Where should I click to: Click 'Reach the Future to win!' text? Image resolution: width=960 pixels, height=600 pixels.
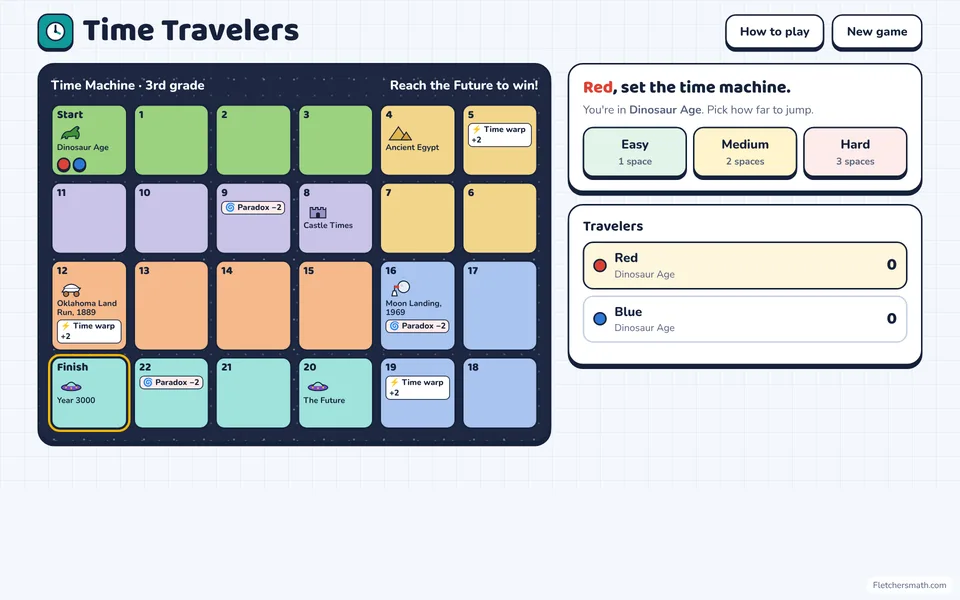click(x=464, y=85)
